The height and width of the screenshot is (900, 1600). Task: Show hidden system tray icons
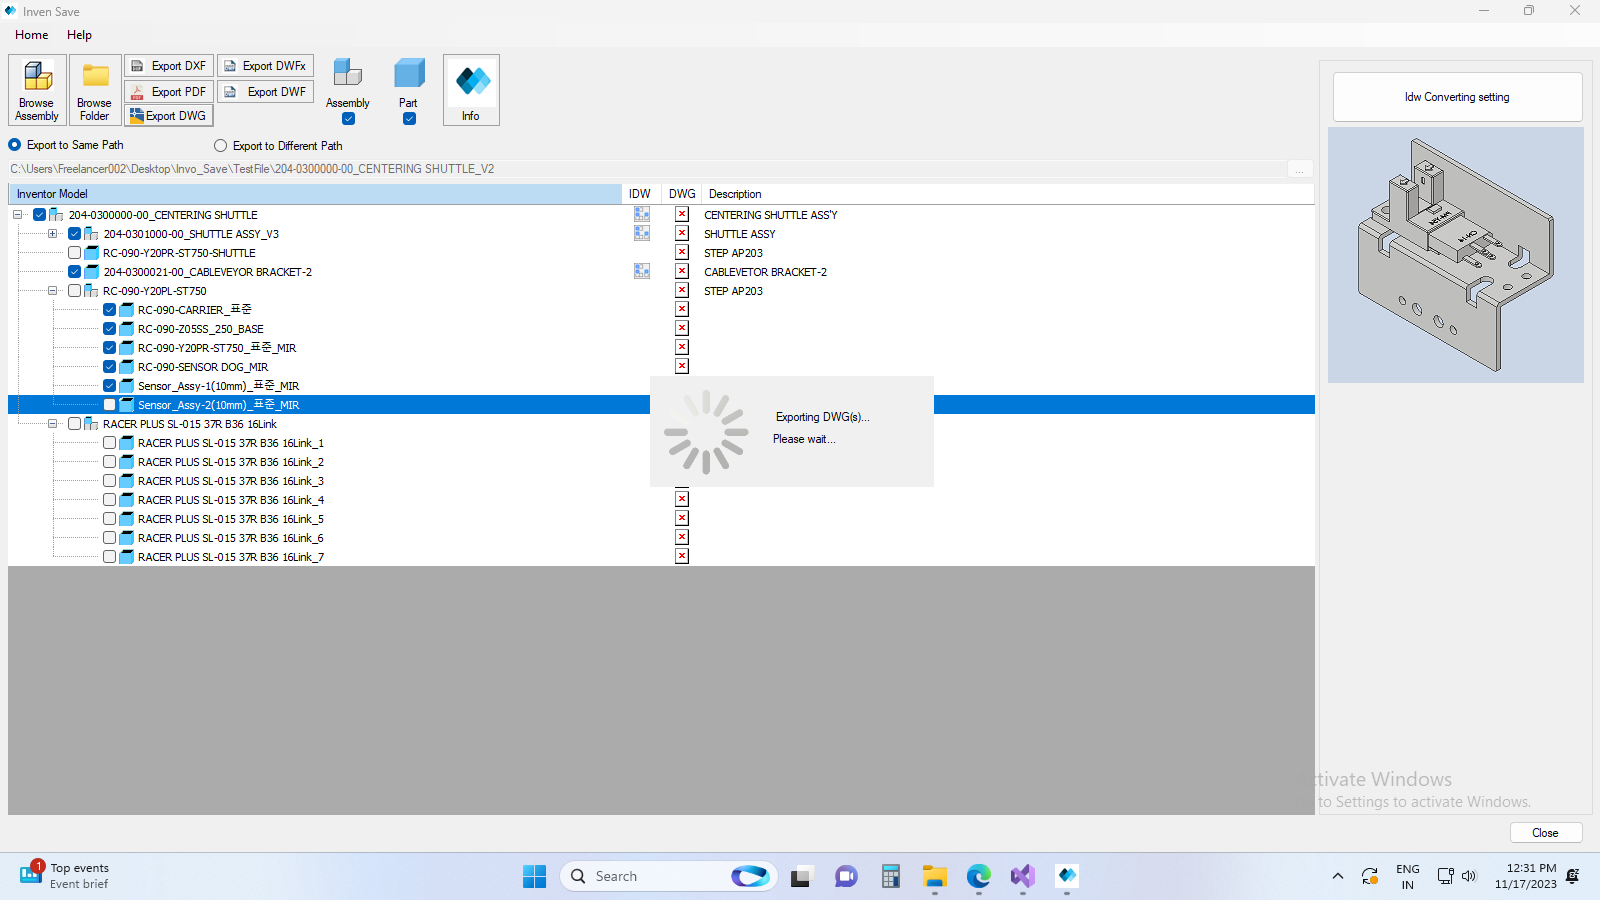1337,876
